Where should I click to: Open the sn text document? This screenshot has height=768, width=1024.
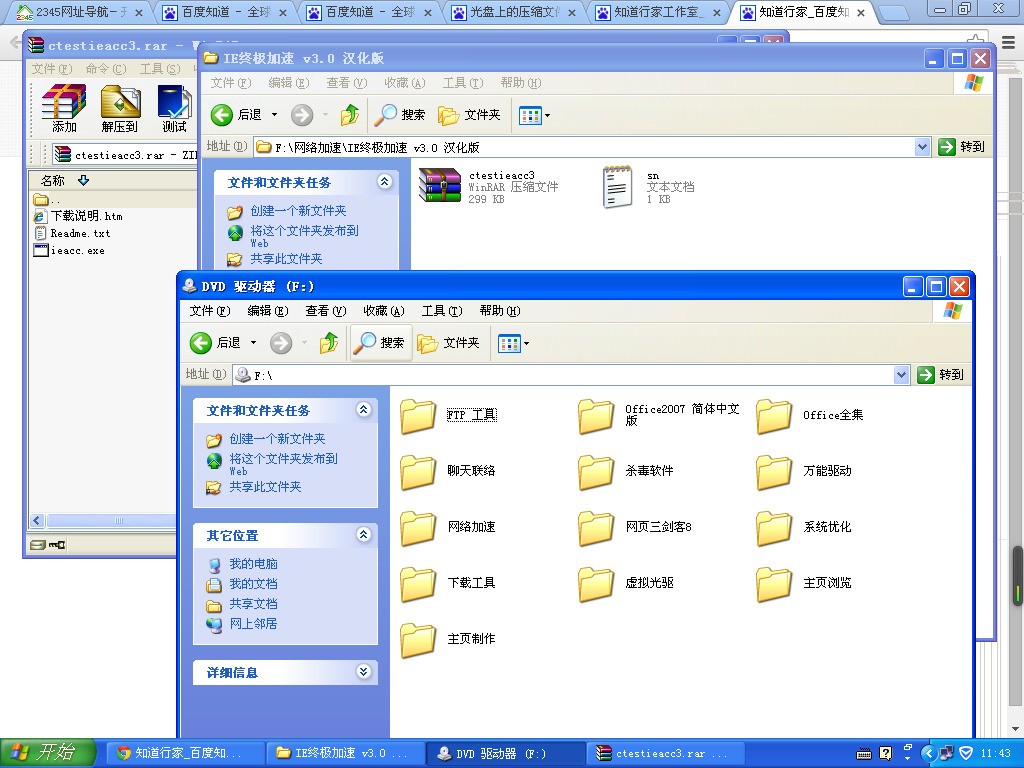618,186
